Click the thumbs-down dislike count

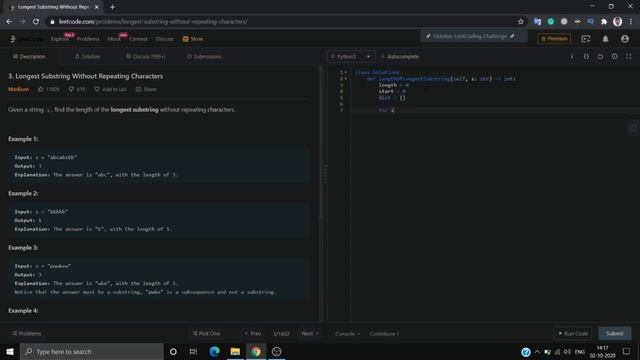coord(77,89)
